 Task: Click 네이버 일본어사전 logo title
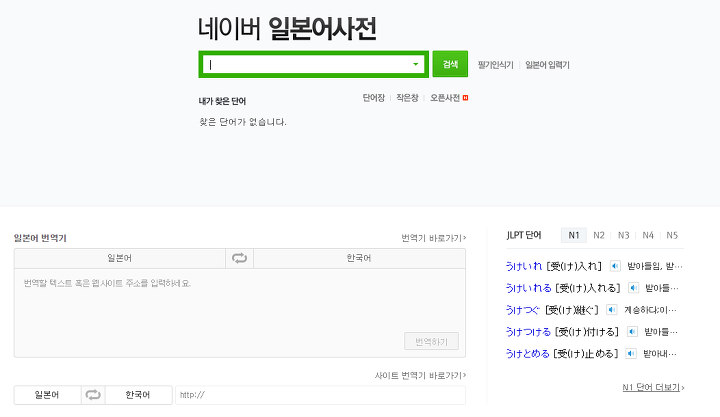pos(287,28)
